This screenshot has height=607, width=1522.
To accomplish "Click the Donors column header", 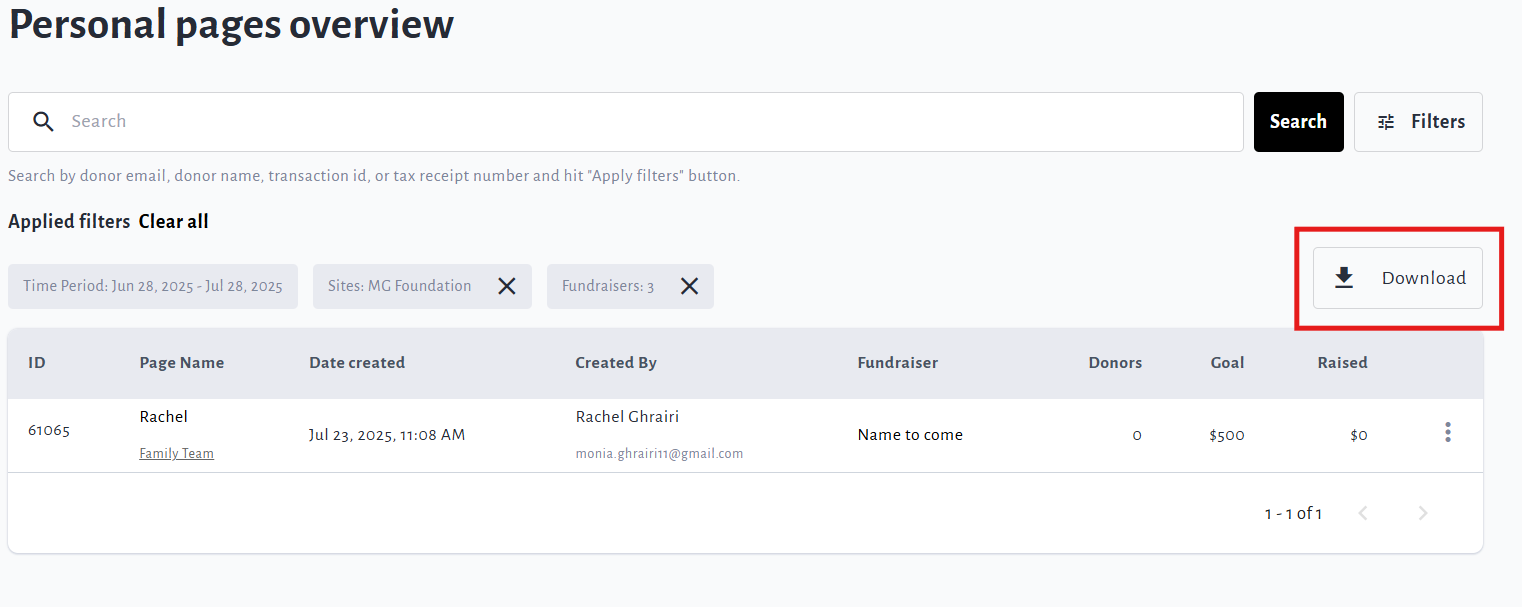I will tap(1115, 363).
